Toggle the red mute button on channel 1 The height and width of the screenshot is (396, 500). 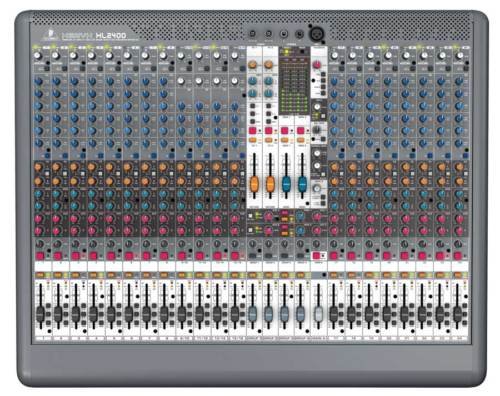click(40, 256)
